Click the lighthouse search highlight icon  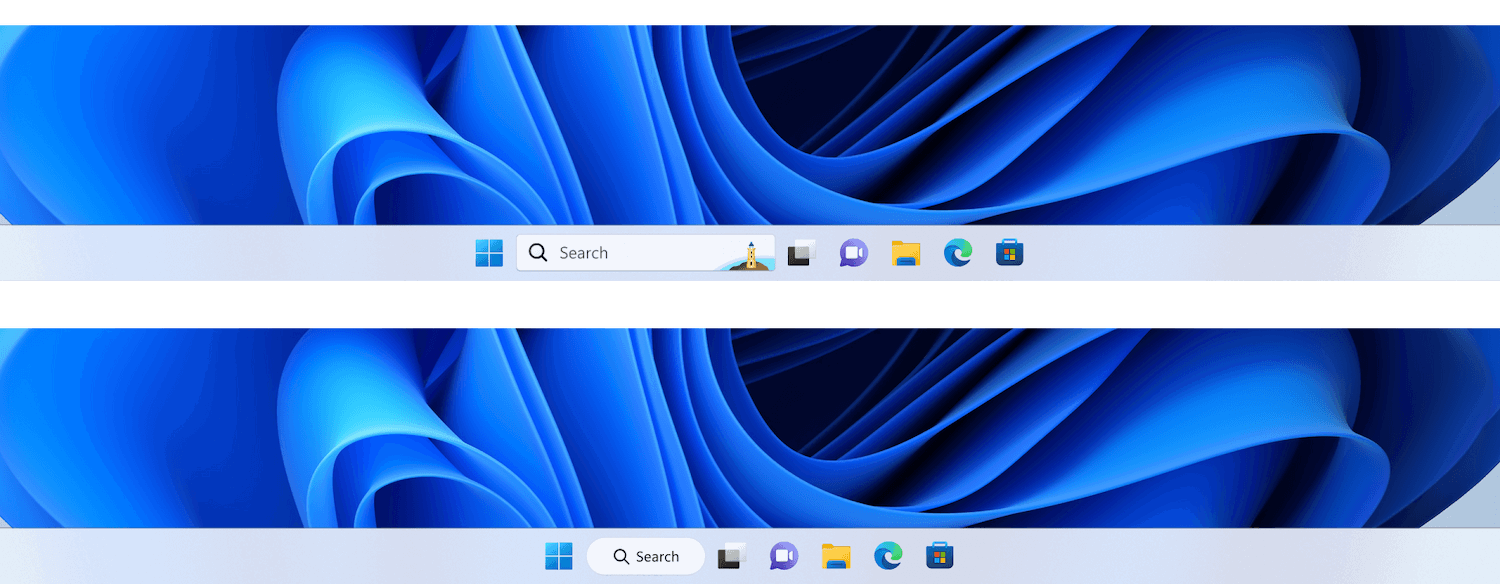[x=749, y=255]
